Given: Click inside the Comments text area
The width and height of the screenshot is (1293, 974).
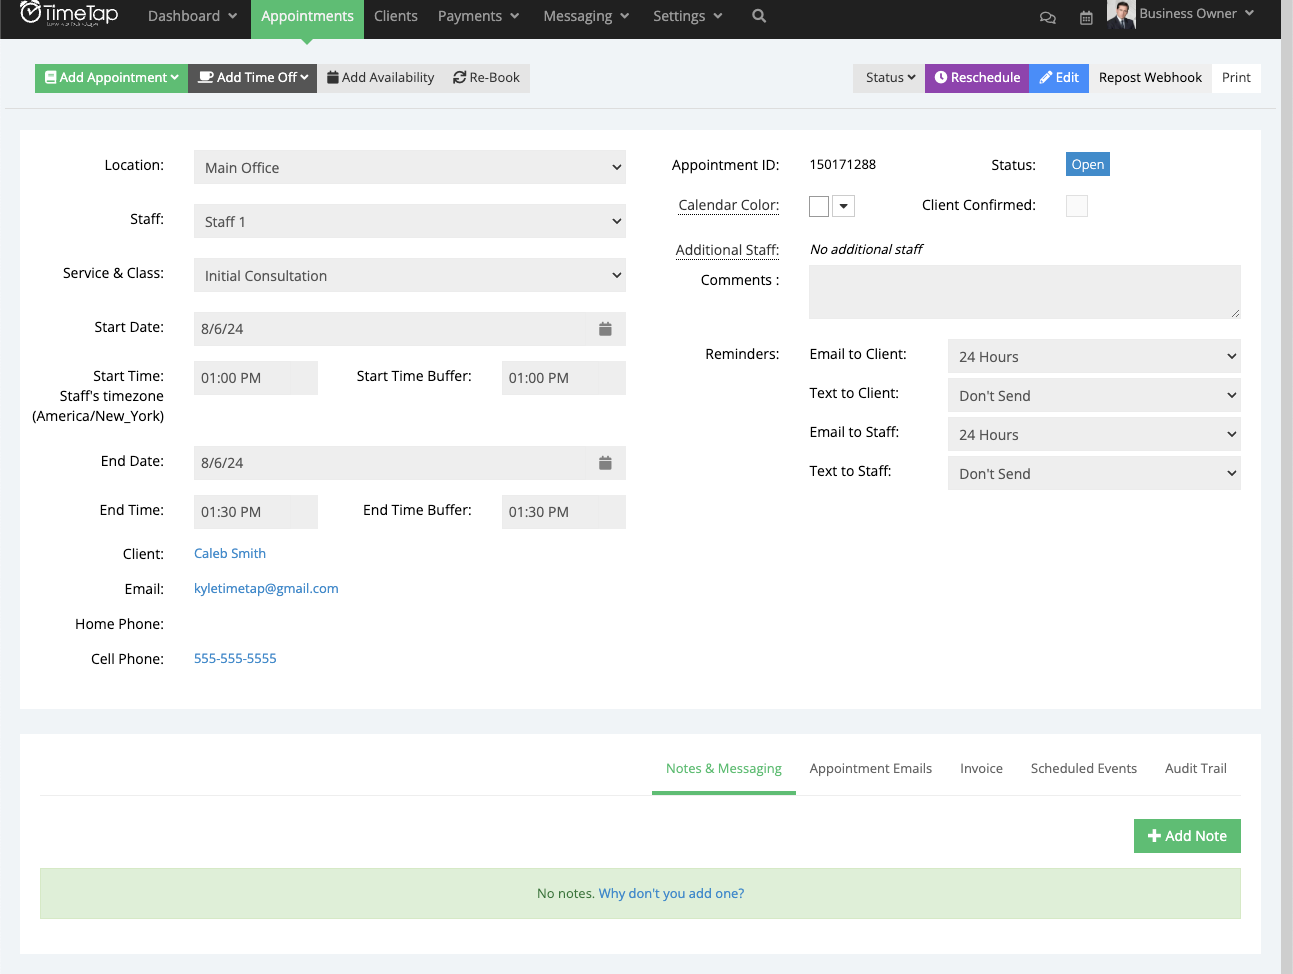Looking at the screenshot, I should coord(1024,291).
